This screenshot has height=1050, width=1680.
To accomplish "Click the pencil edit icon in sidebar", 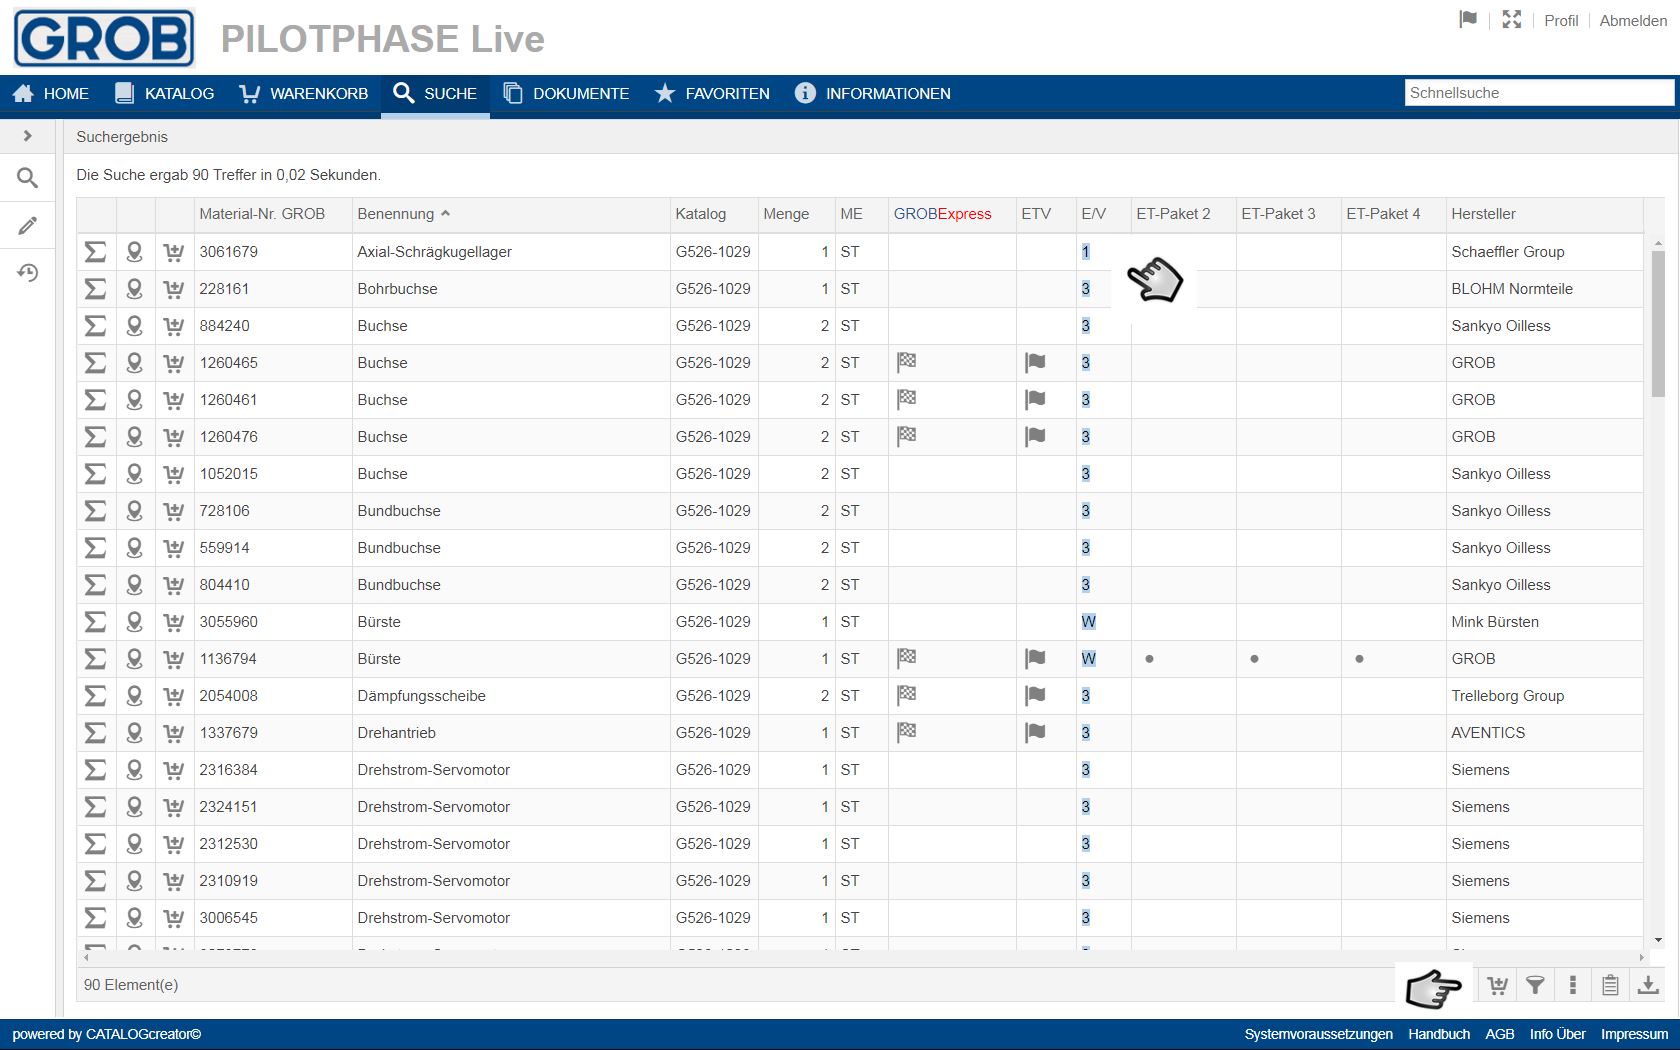I will click(28, 226).
